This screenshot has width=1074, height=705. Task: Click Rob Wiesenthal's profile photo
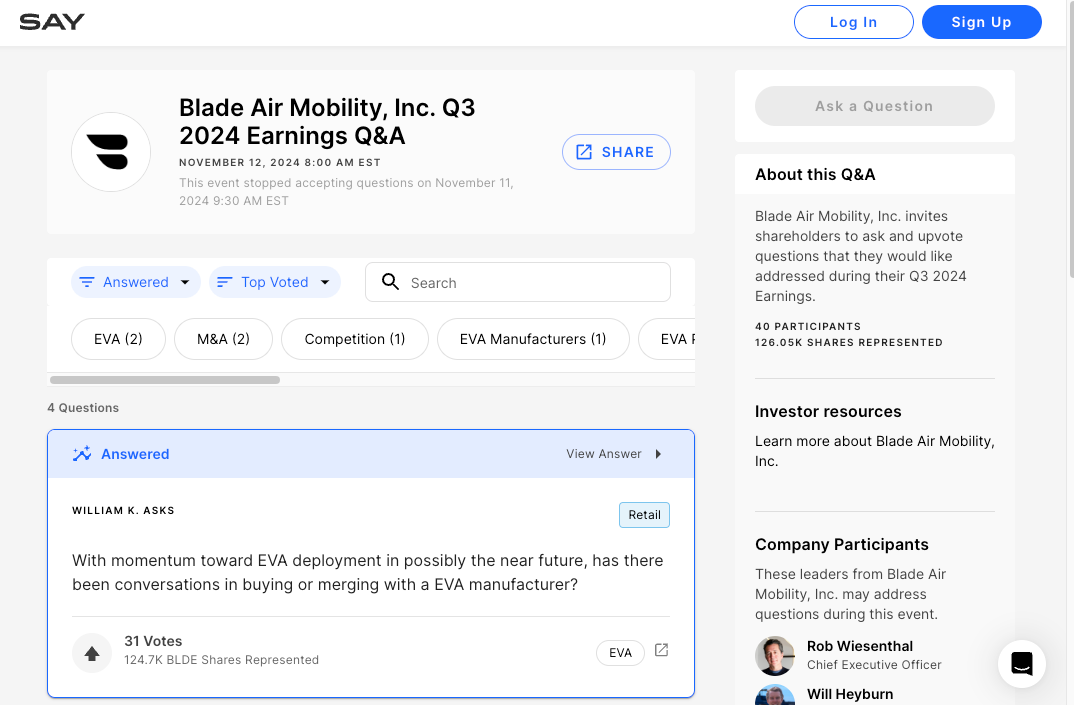tap(775, 656)
